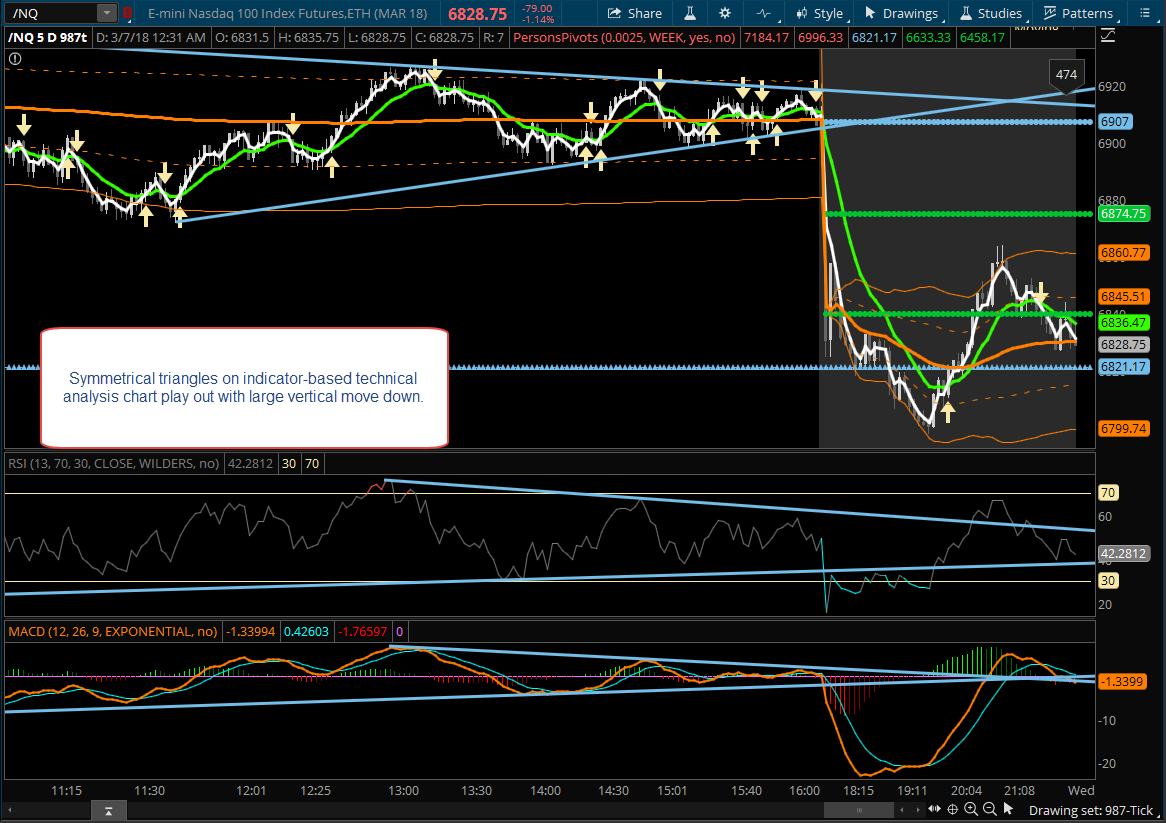This screenshot has width=1166, height=823.
Task: Click the /NQ symbol input field
Action: (51, 13)
